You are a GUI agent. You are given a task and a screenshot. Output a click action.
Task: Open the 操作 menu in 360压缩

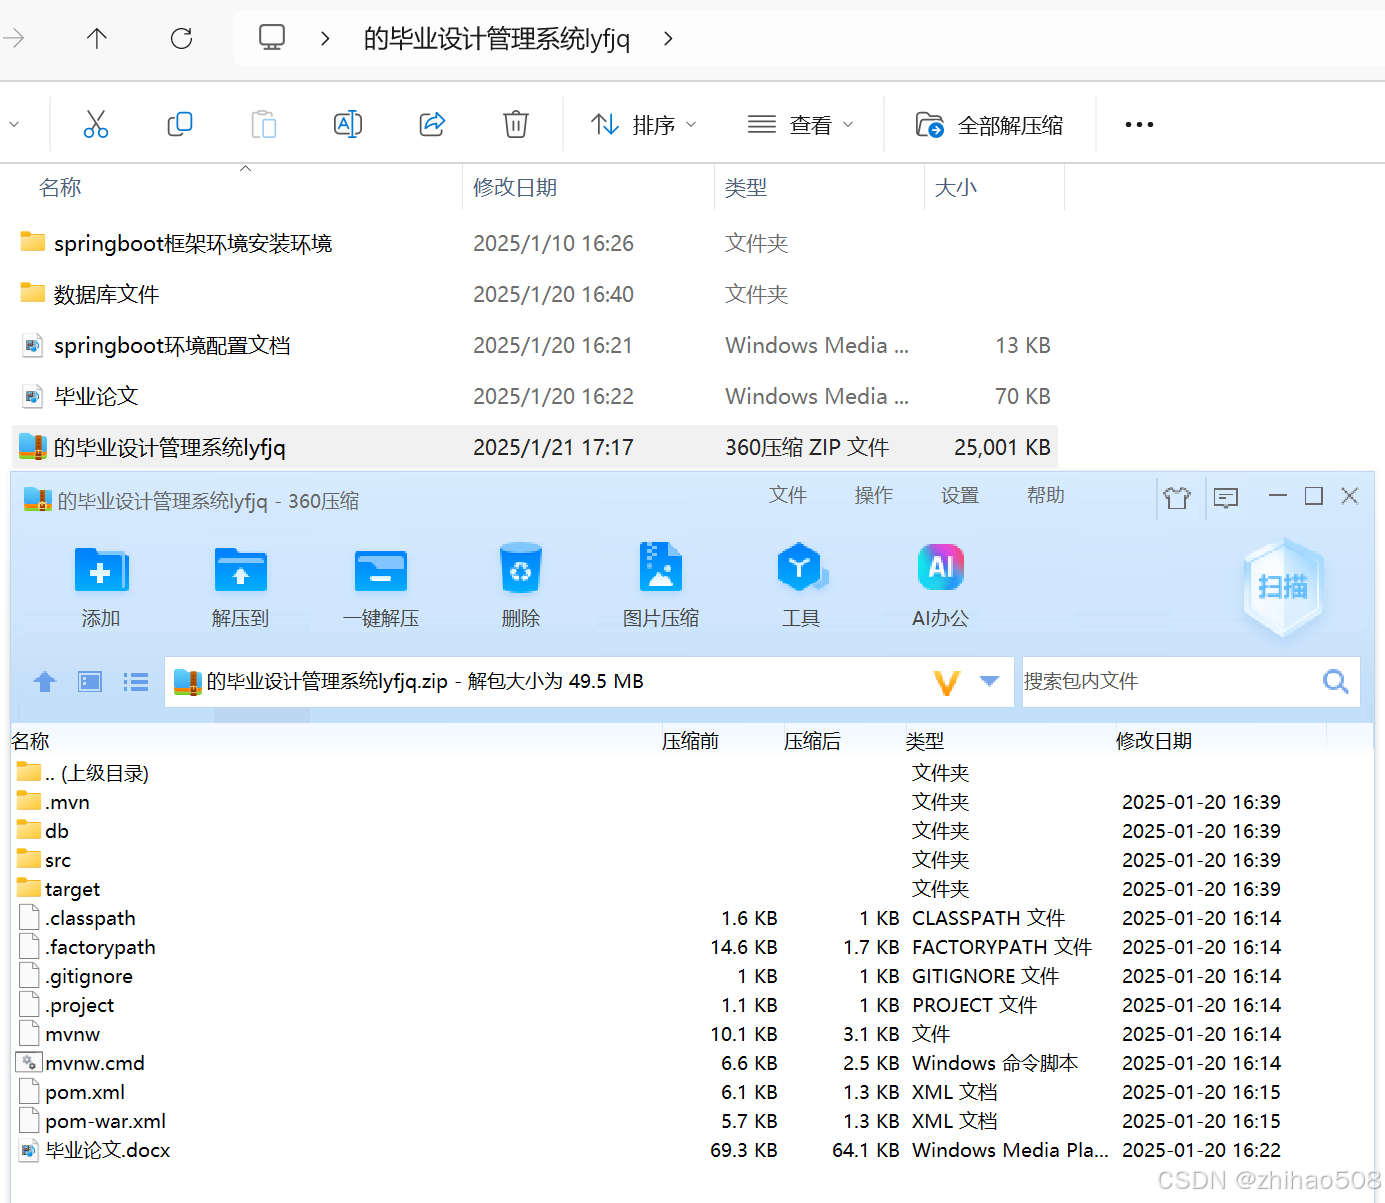[874, 495]
